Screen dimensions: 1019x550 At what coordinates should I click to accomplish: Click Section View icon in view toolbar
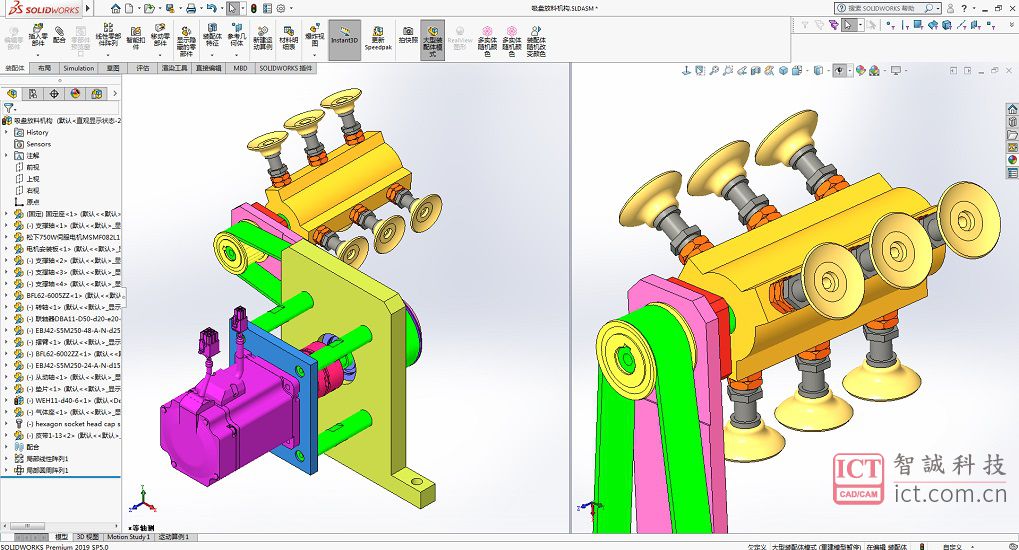(755, 70)
